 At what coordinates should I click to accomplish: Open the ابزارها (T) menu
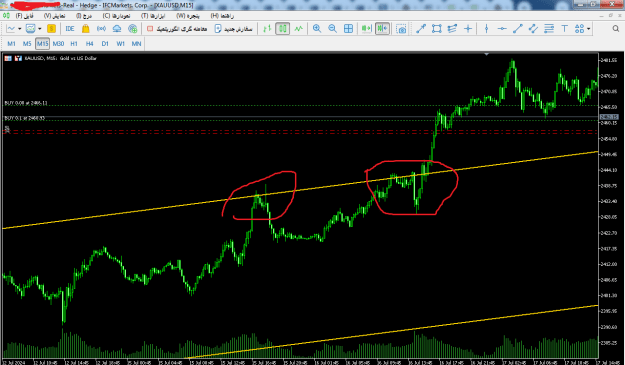tap(153, 16)
